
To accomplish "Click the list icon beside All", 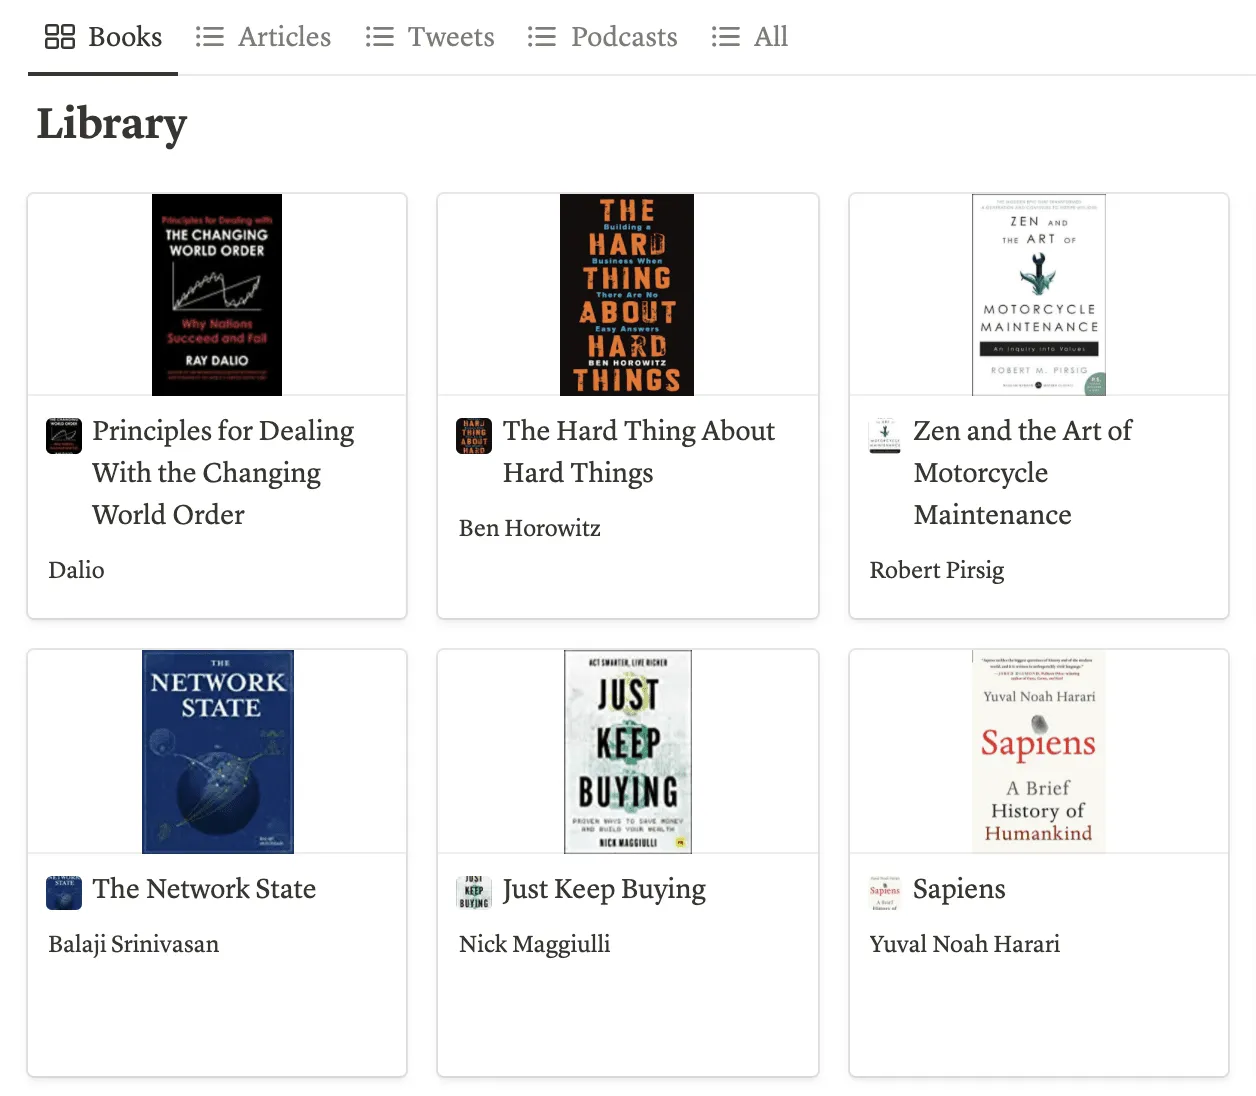I will pos(726,37).
